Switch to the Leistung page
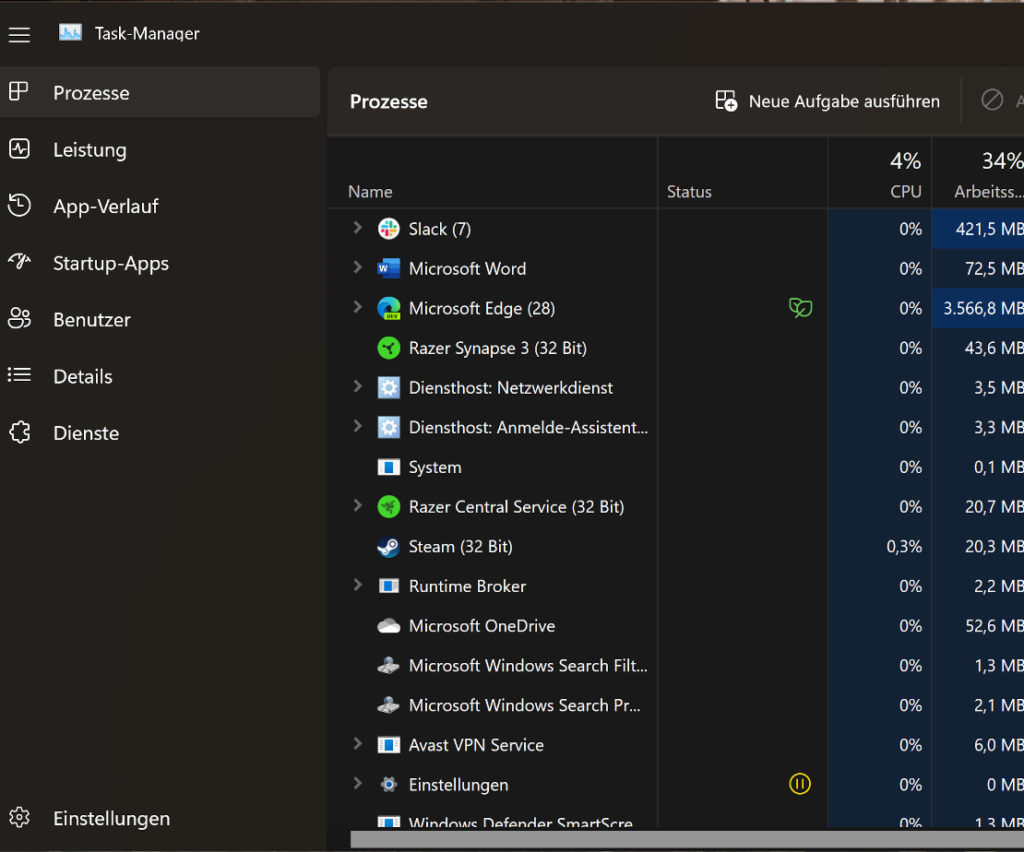Screen dimensions: 1024x852 (x=160, y=150)
